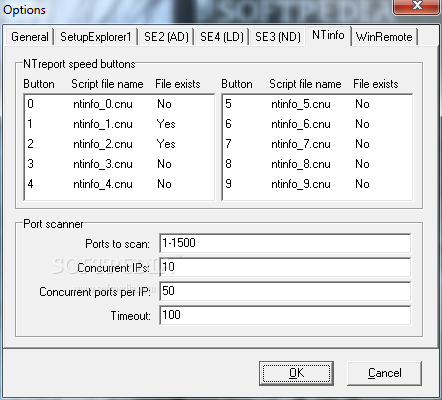The image size is (442, 400).
Task: Select row ntinfo_7.cnu
Action: point(317,144)
